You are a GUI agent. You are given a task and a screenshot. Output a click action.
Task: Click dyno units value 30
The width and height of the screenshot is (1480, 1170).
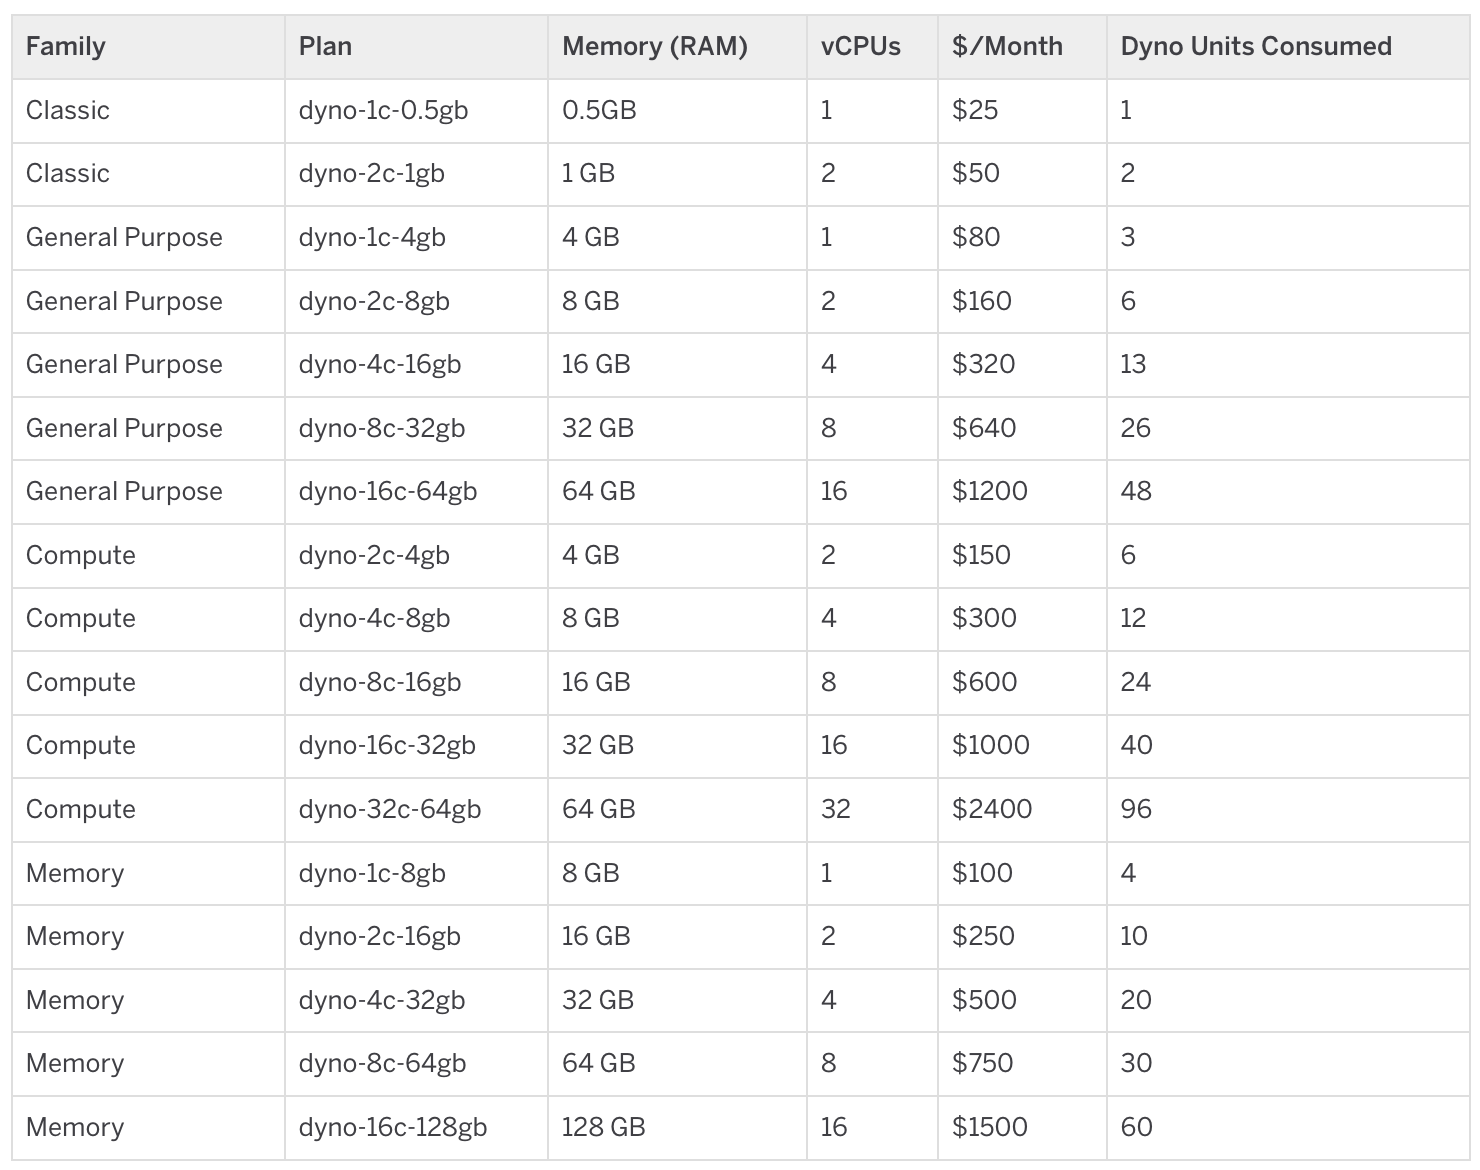pyautogui.click(x=1136, y=1063)
